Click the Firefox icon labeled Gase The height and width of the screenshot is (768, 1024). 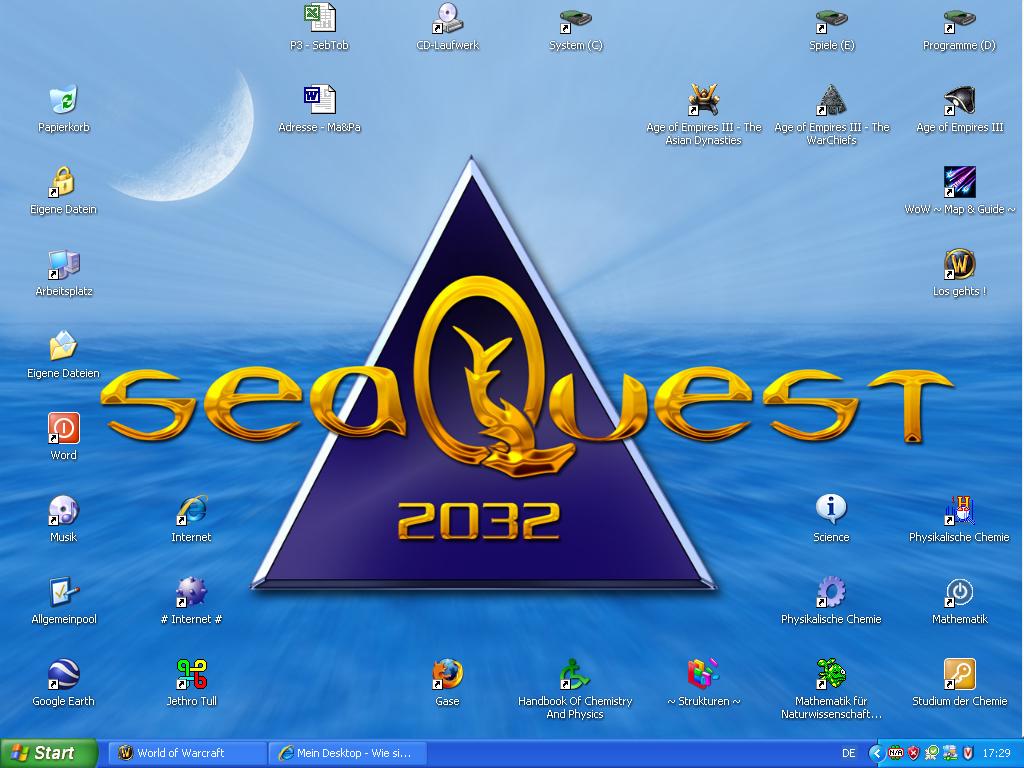(x=447, y=675)
